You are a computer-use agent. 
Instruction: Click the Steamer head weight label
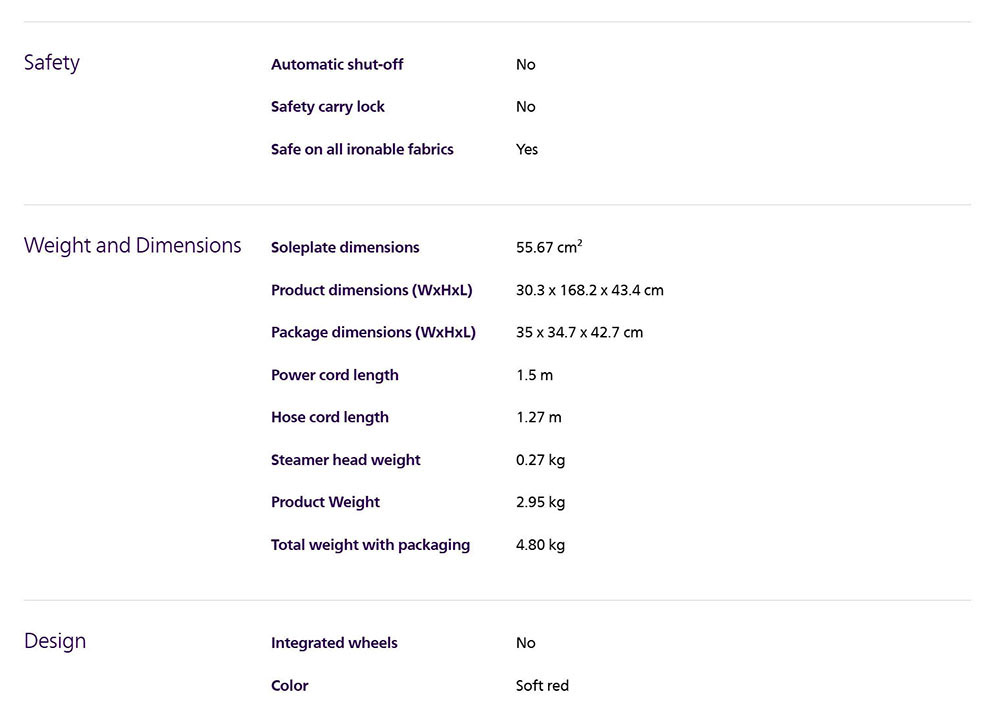click(x=346, y=460)
